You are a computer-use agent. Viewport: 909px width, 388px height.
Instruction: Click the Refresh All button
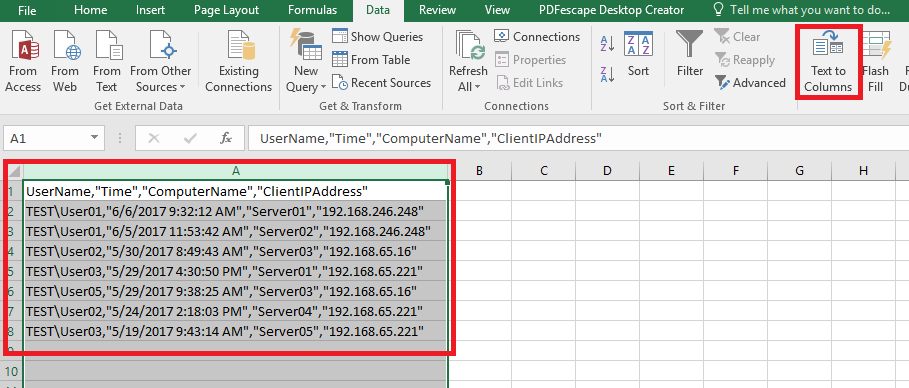pyautogui.click(x=468, y=61)
